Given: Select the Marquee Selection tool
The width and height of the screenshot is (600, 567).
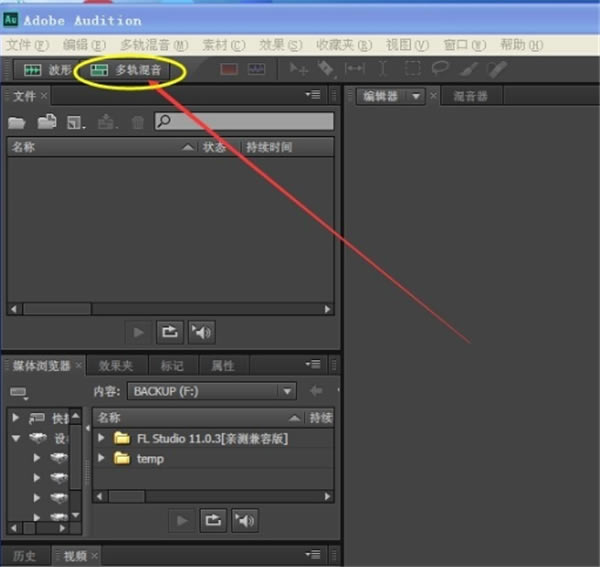Looking at the screenshot, I should click(412, 69).
